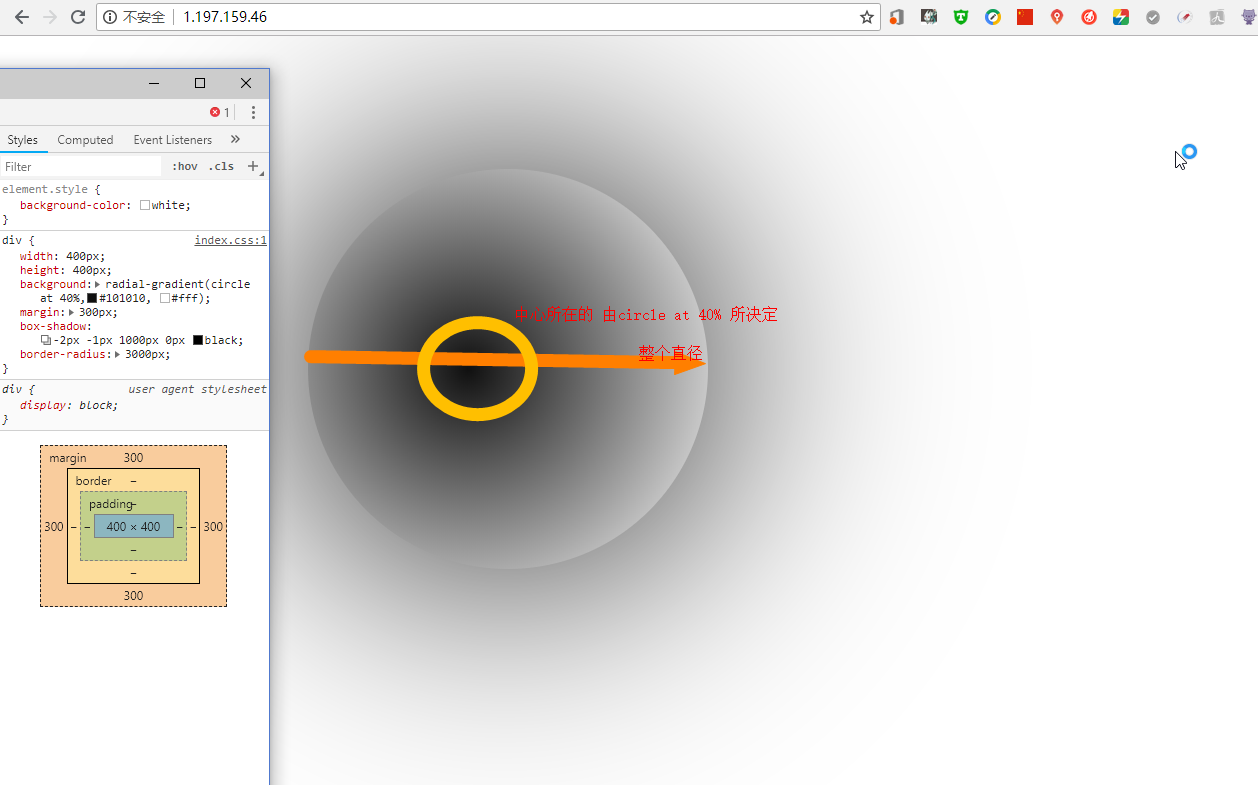Click the gray checkmark extension icon
The image size is (1258, 785).
pyautogui.click(x=1153, y=17)
